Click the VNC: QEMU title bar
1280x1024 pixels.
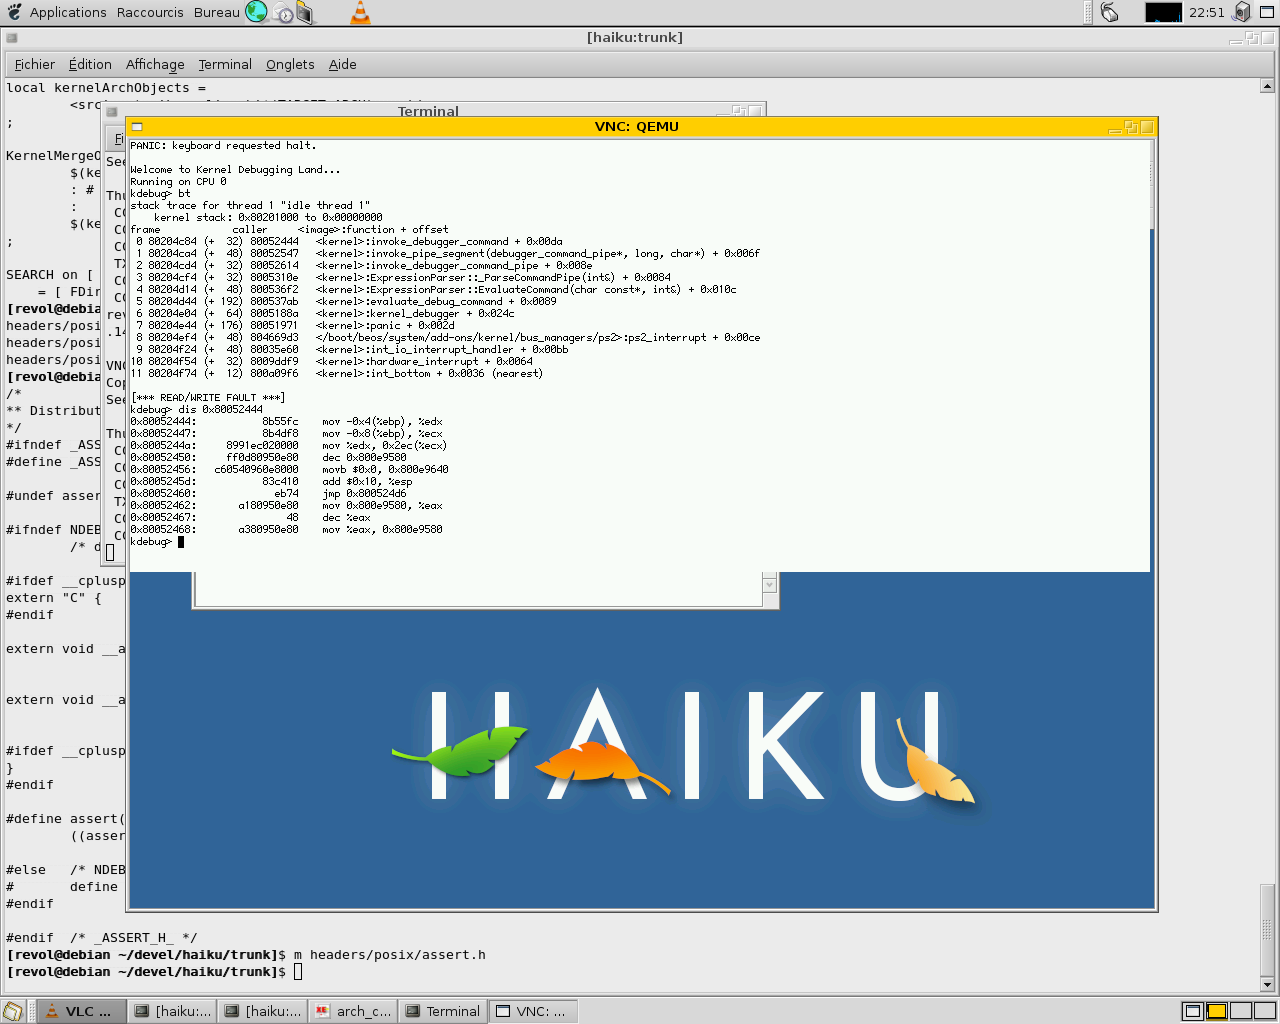(637, 127)
